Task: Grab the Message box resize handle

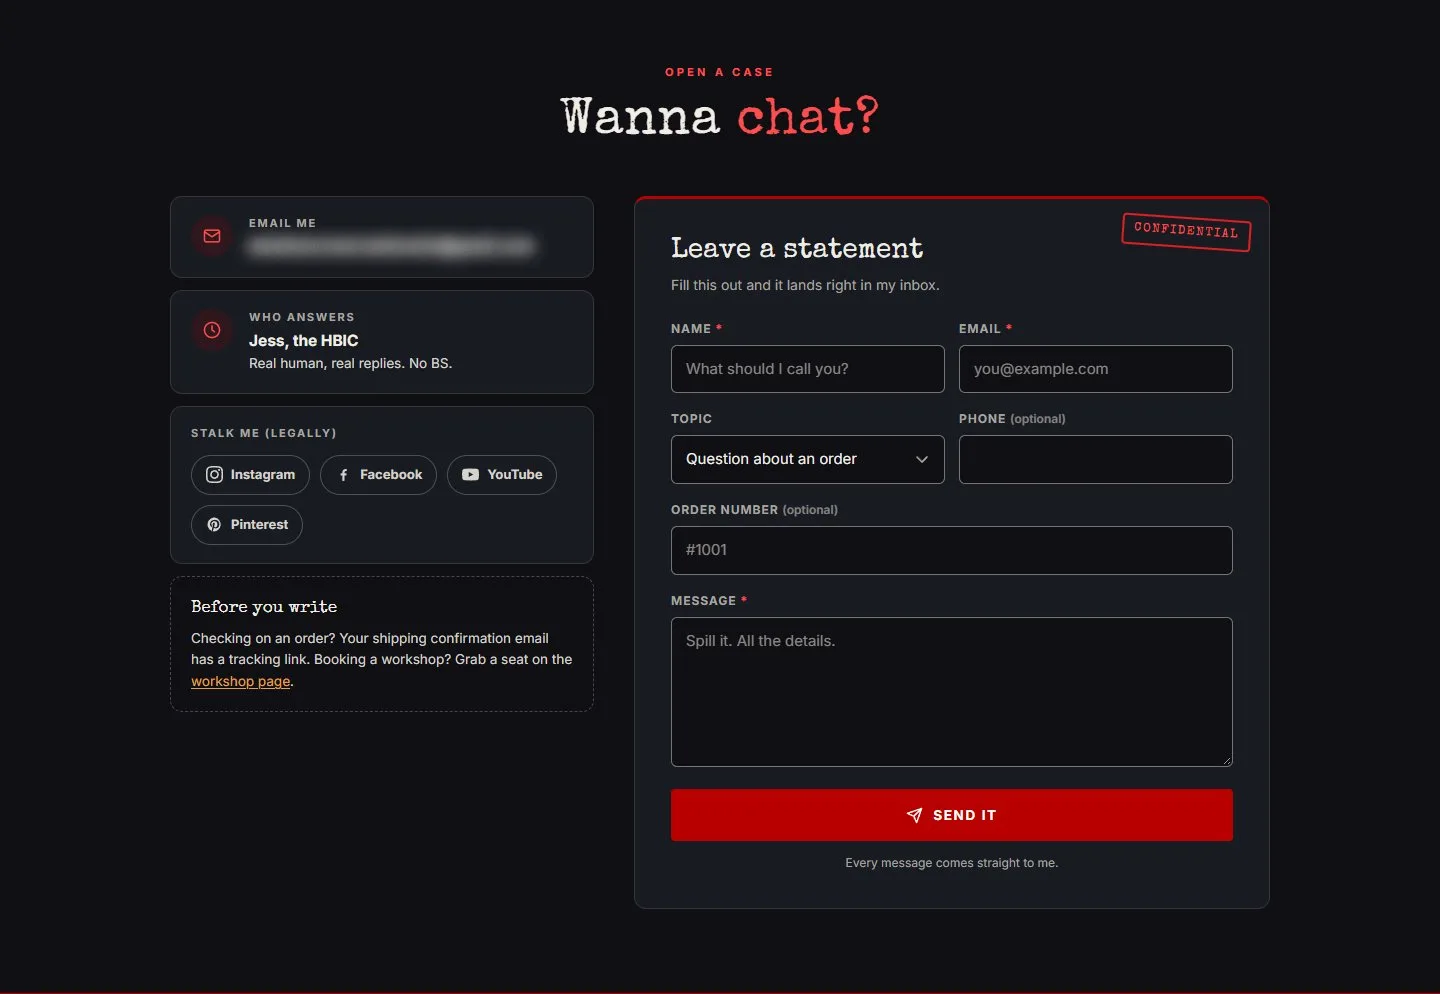Action: pos(1226,760)
